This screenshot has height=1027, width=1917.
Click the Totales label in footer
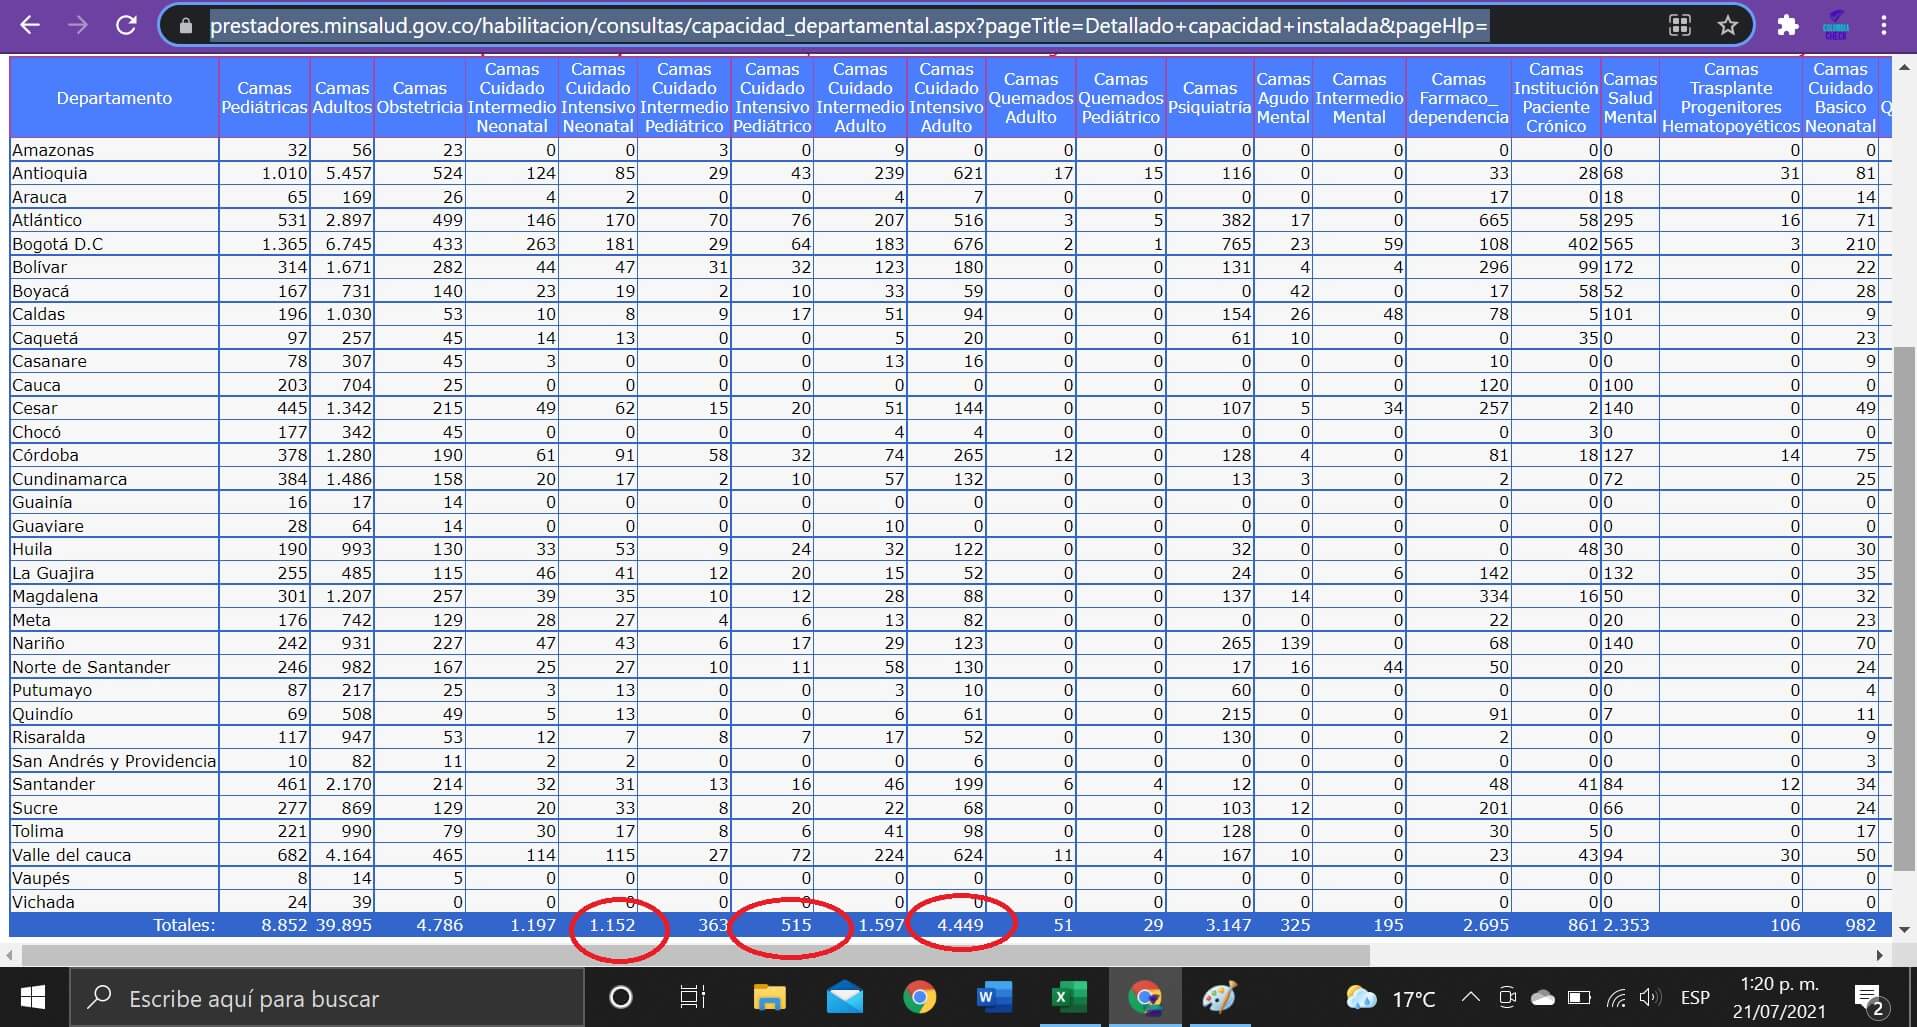point(184,925)
